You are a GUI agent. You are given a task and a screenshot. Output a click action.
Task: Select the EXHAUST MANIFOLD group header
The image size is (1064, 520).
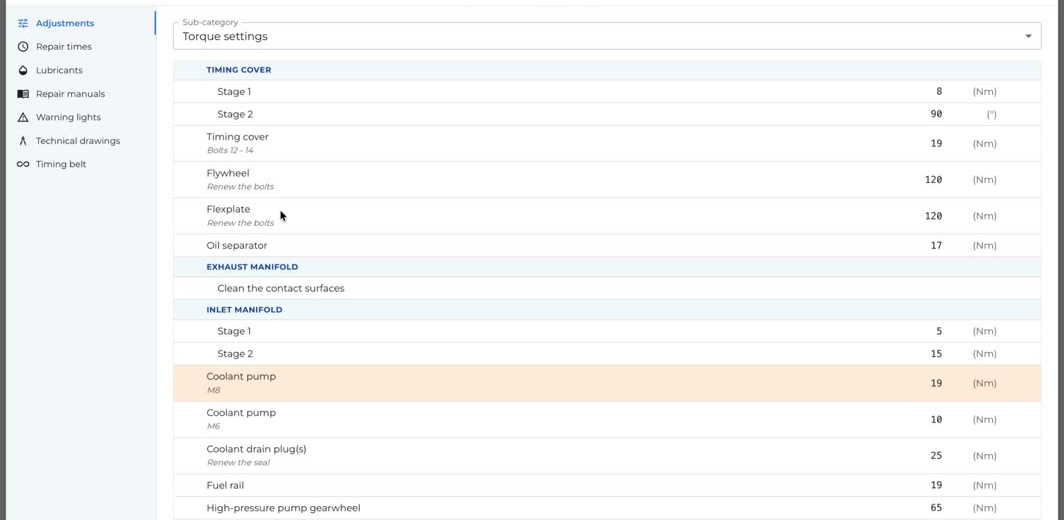607,267
